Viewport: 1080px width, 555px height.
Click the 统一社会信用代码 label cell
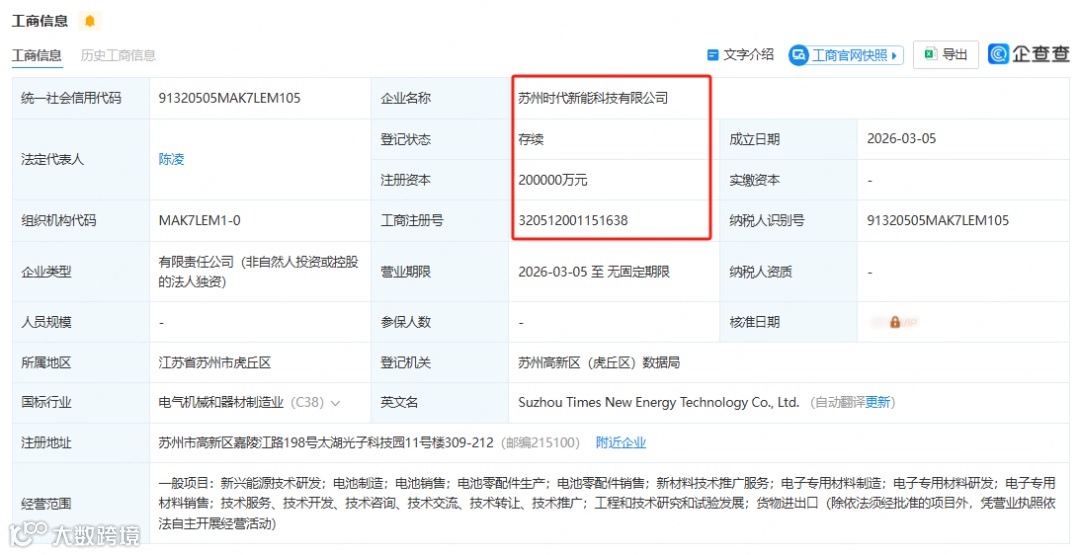(81, 98)
